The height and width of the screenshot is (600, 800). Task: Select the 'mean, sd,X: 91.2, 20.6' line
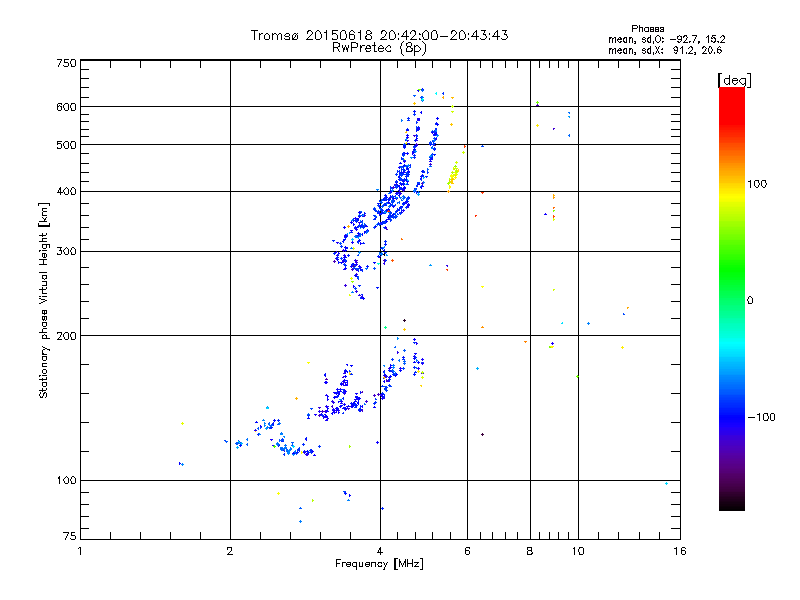coord(665,50)
